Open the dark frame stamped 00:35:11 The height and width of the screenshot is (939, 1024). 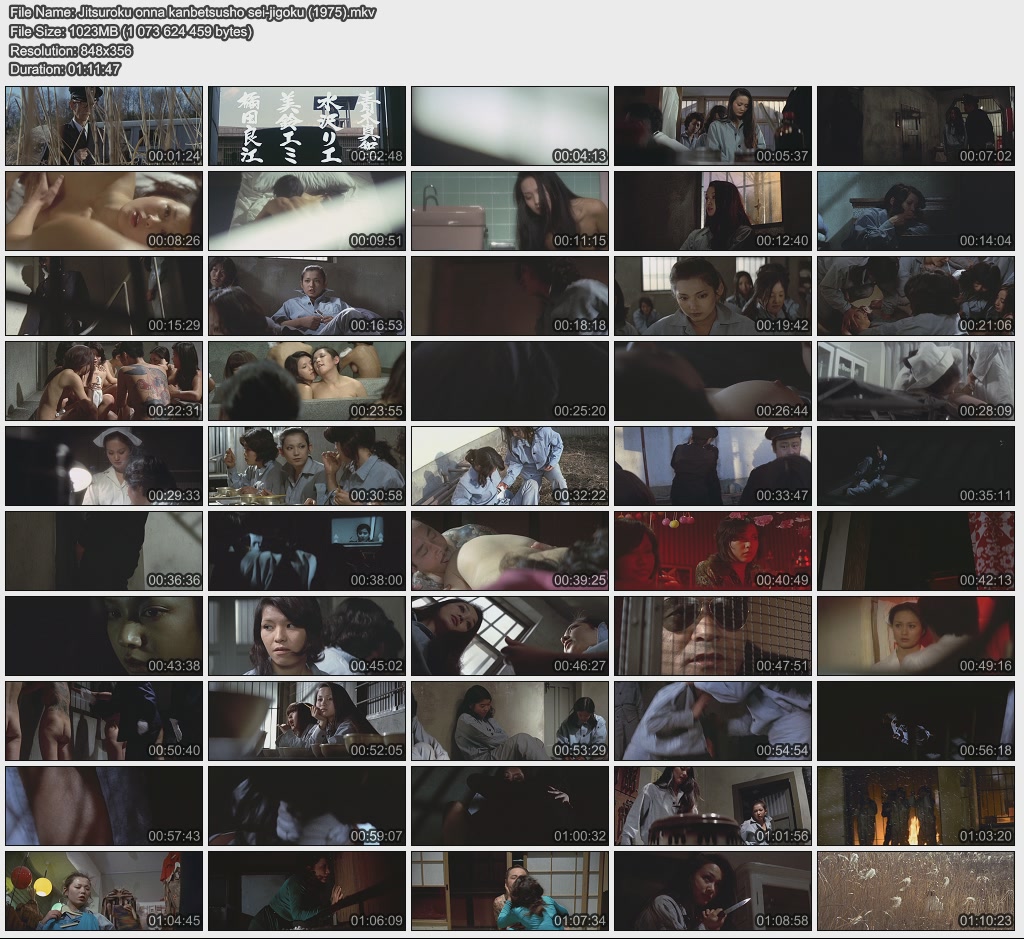[916, 466]
